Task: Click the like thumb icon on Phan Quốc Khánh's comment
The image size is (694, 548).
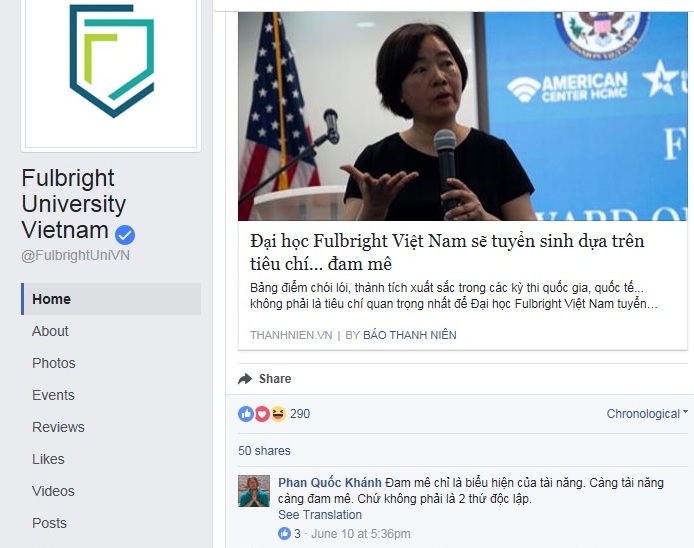Action: [284, 533]
